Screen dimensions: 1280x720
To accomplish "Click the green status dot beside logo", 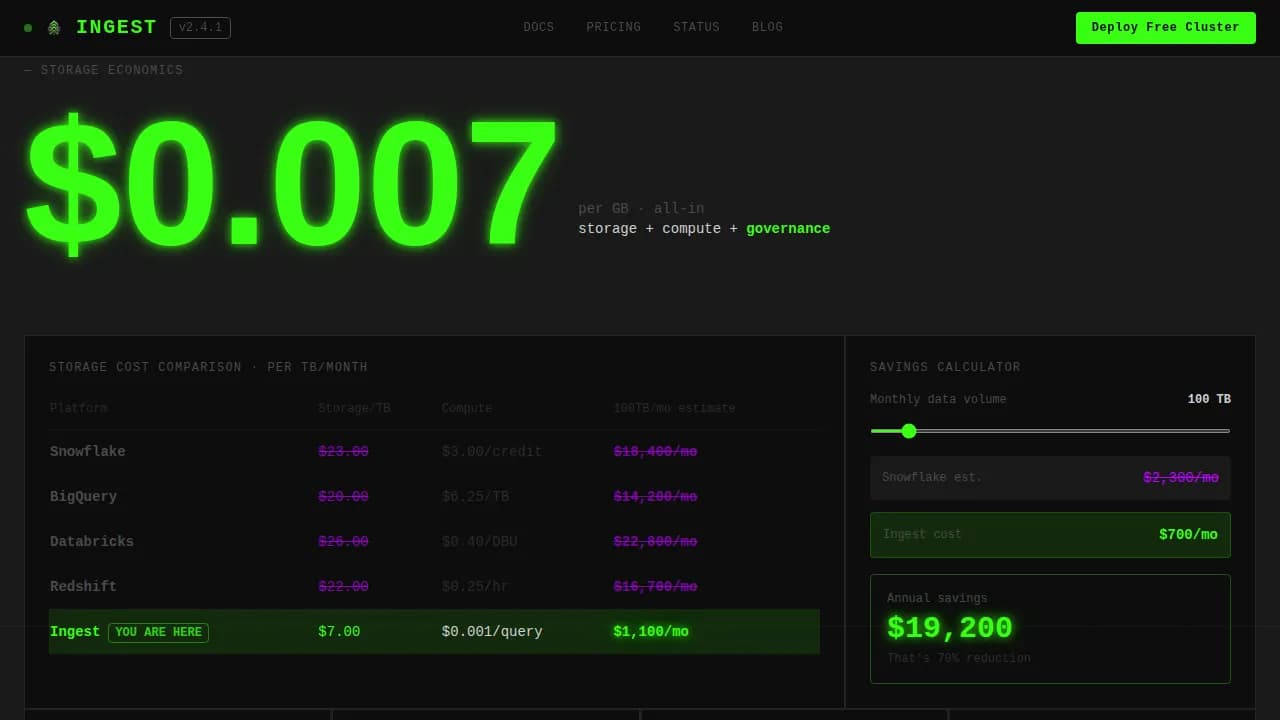I will (x=28, y=28).
